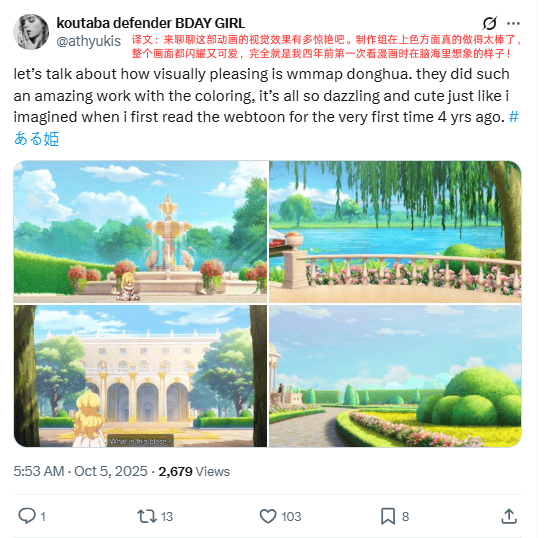Click the like count 103
The height and width of the screenshot is (538, 544).
pyautogui.click(x=291, y=516)
